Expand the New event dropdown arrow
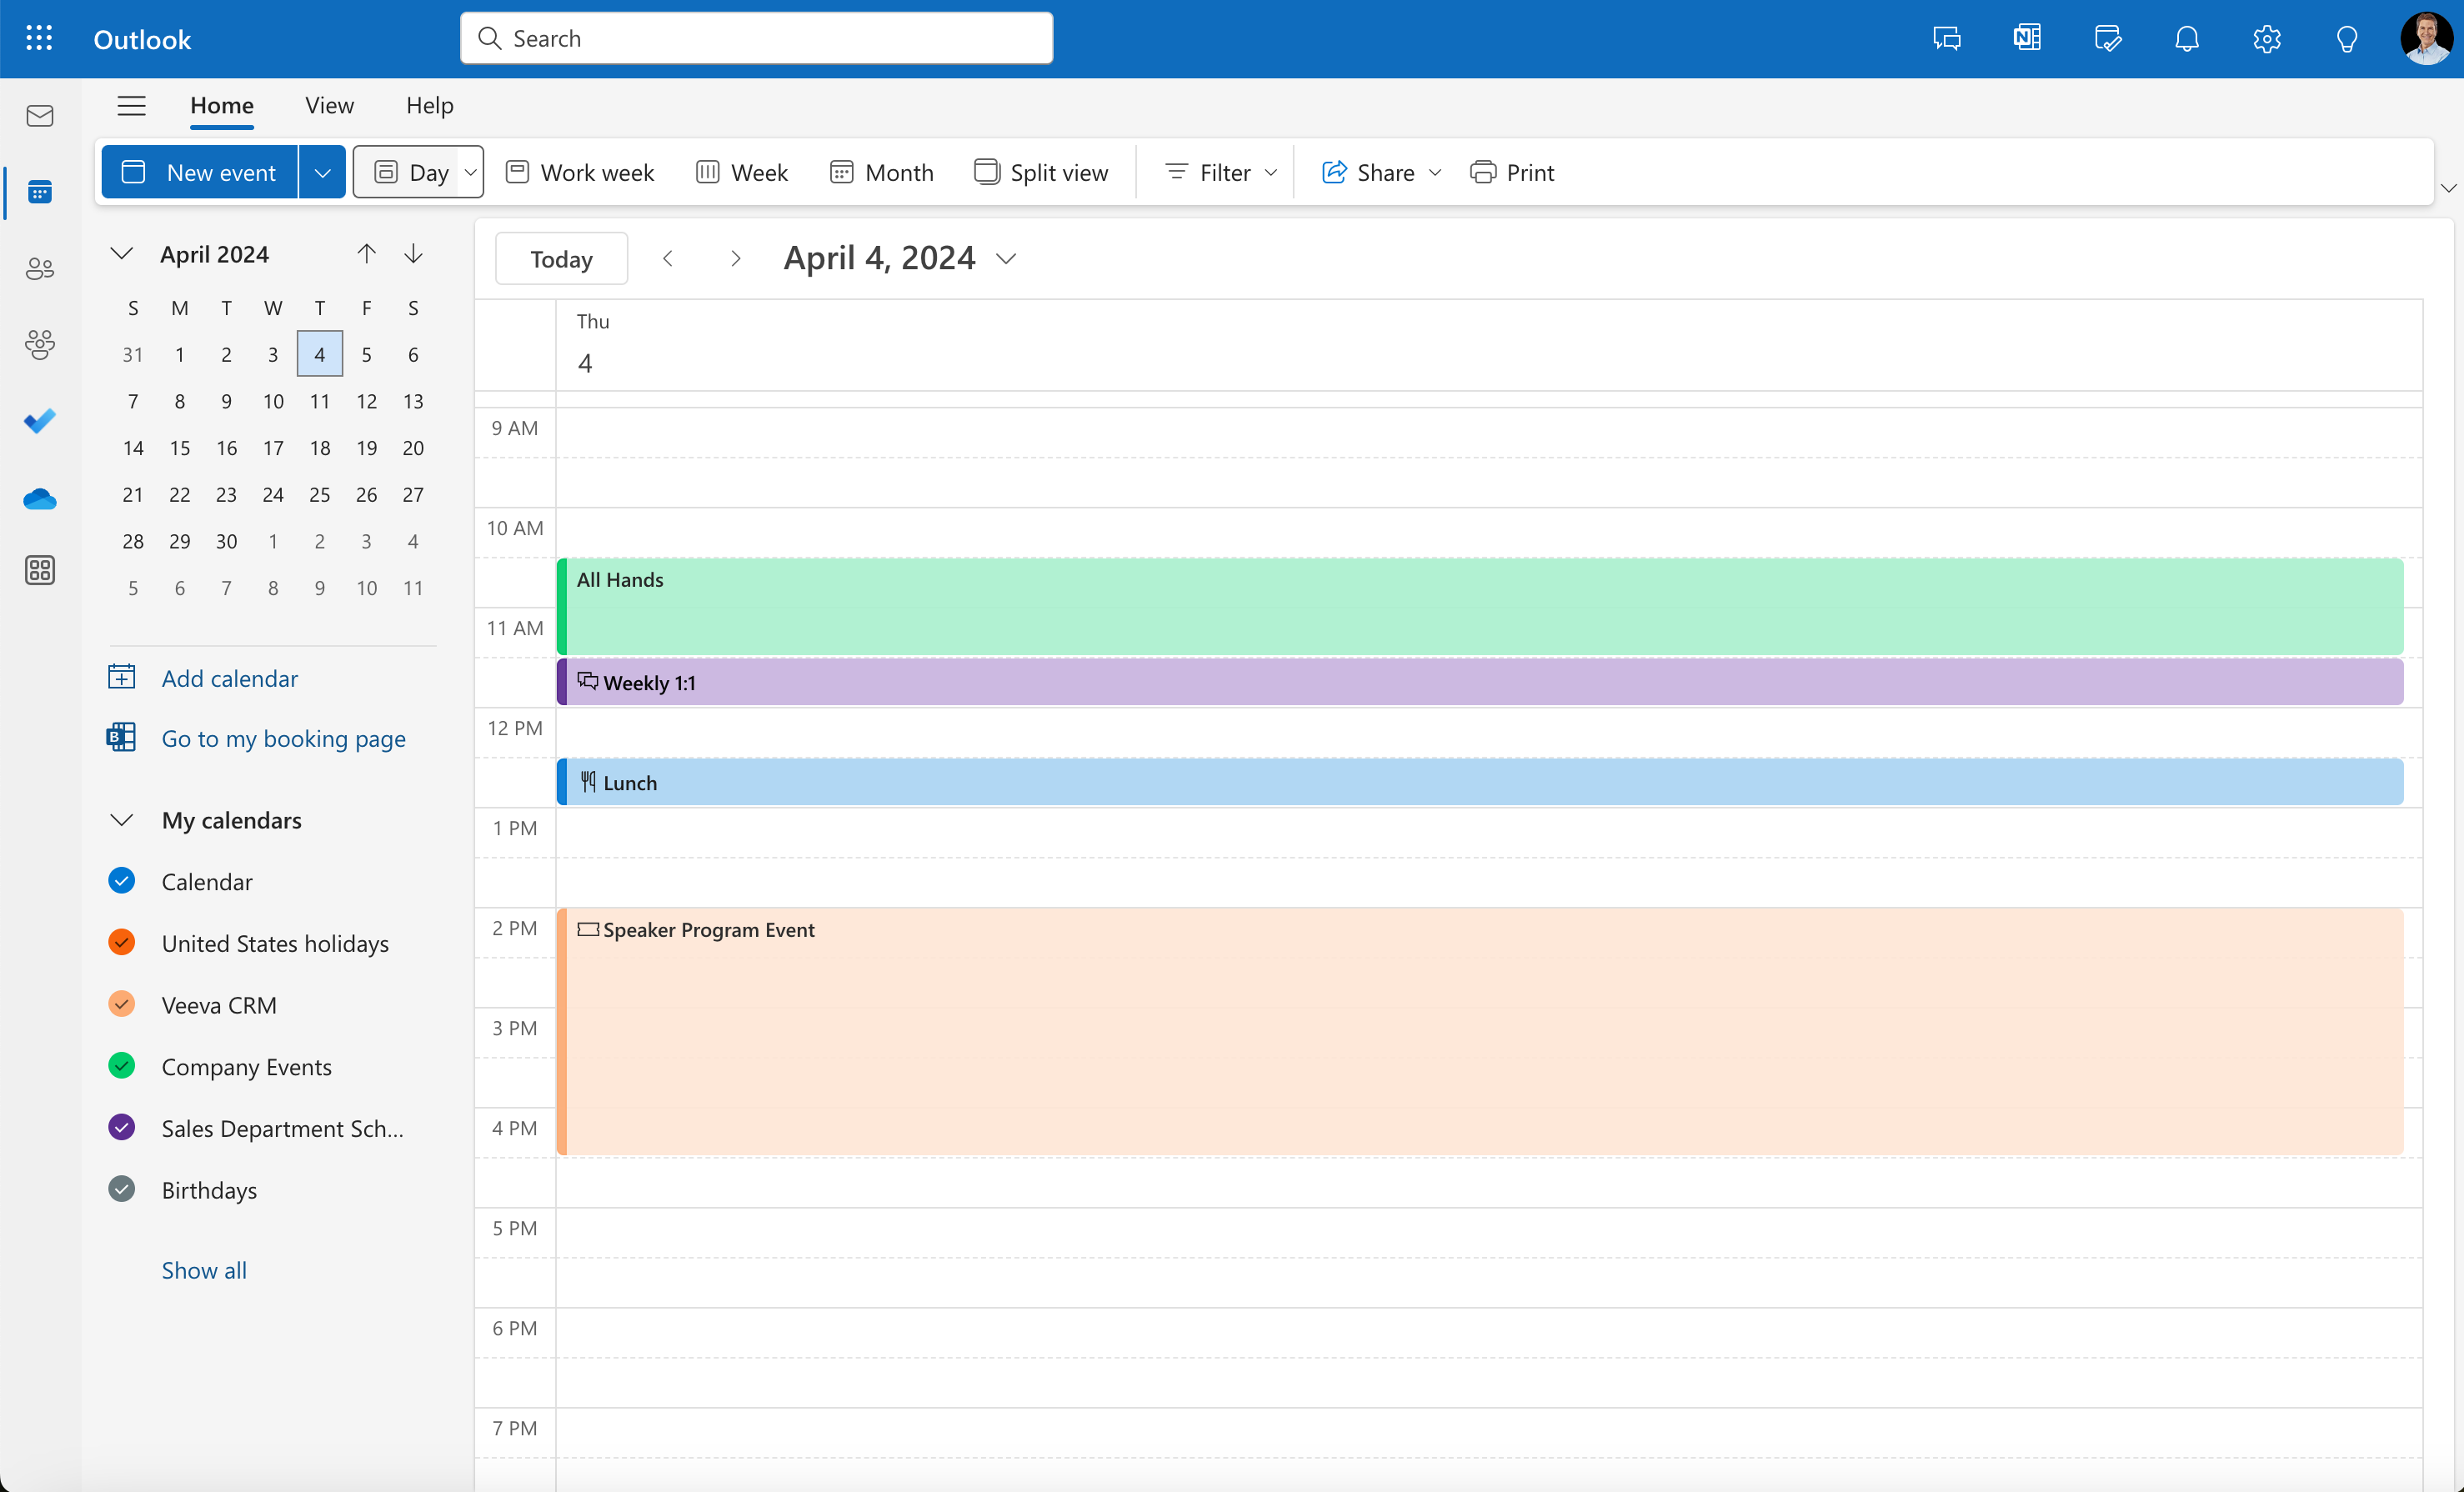The width and height of the screenshot is (2464, 1492). point(322,172)
